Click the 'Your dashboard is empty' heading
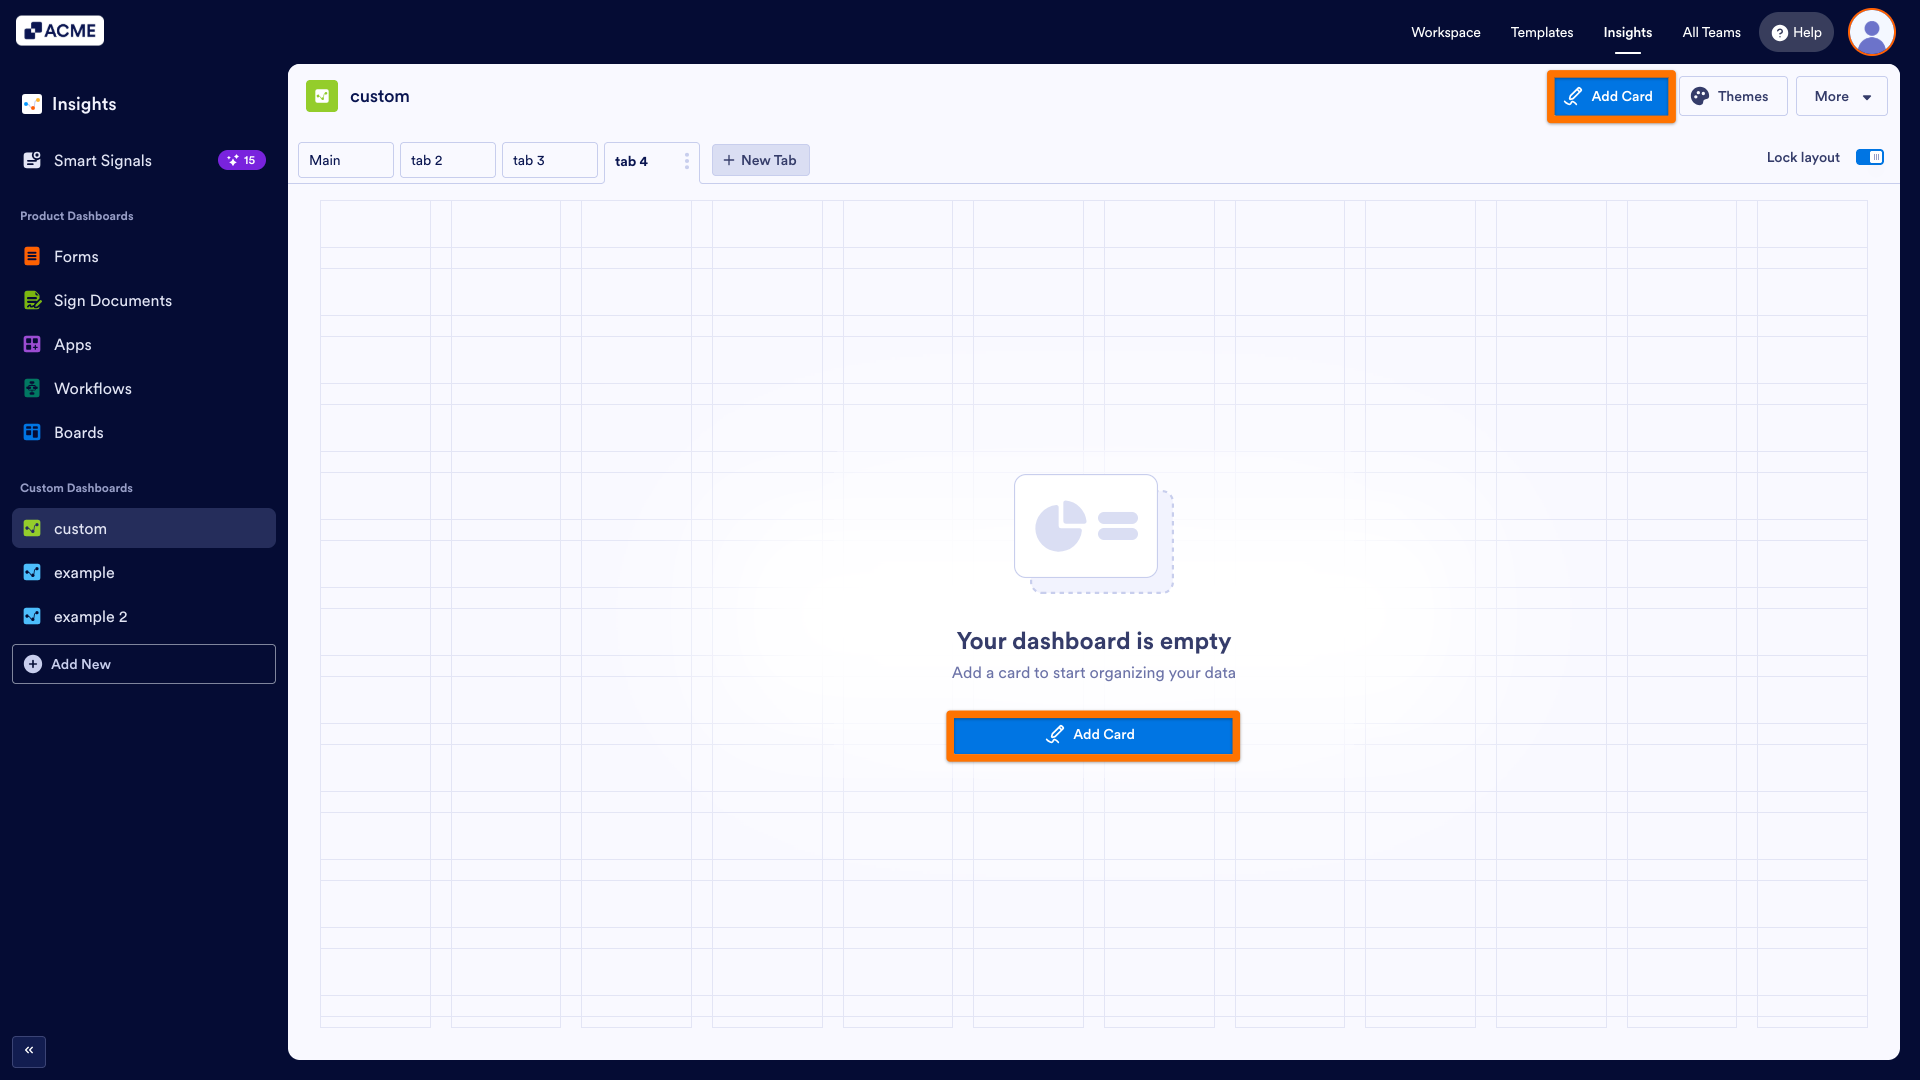Screen dimensions: 1920x1080 click(x=1094, y=641)
